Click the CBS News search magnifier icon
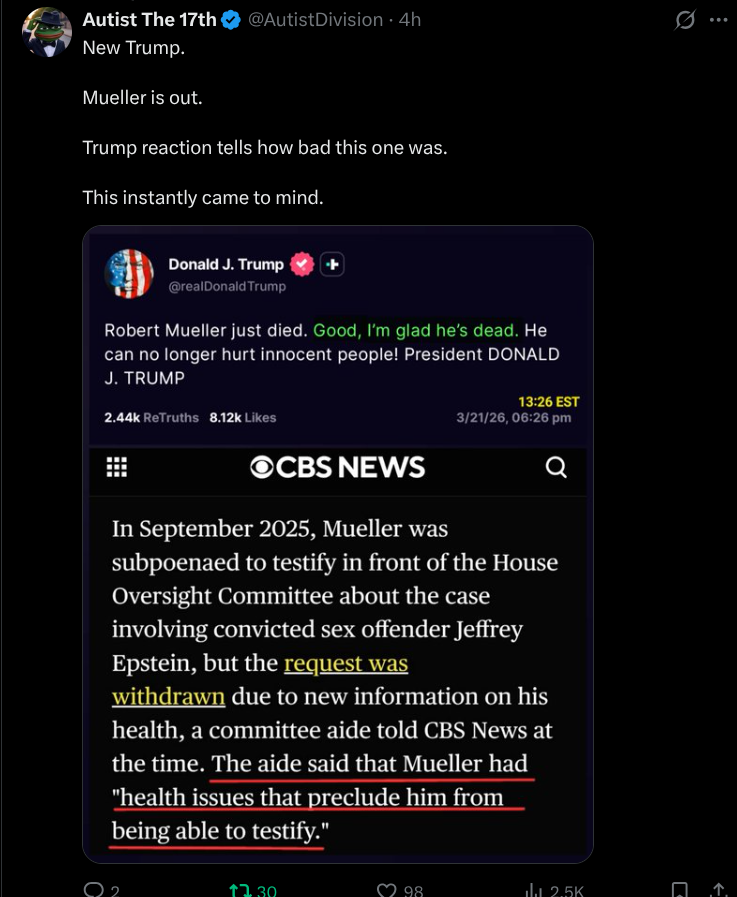The width and height of the screenshot is (737, 897). [x=556, y=467]
